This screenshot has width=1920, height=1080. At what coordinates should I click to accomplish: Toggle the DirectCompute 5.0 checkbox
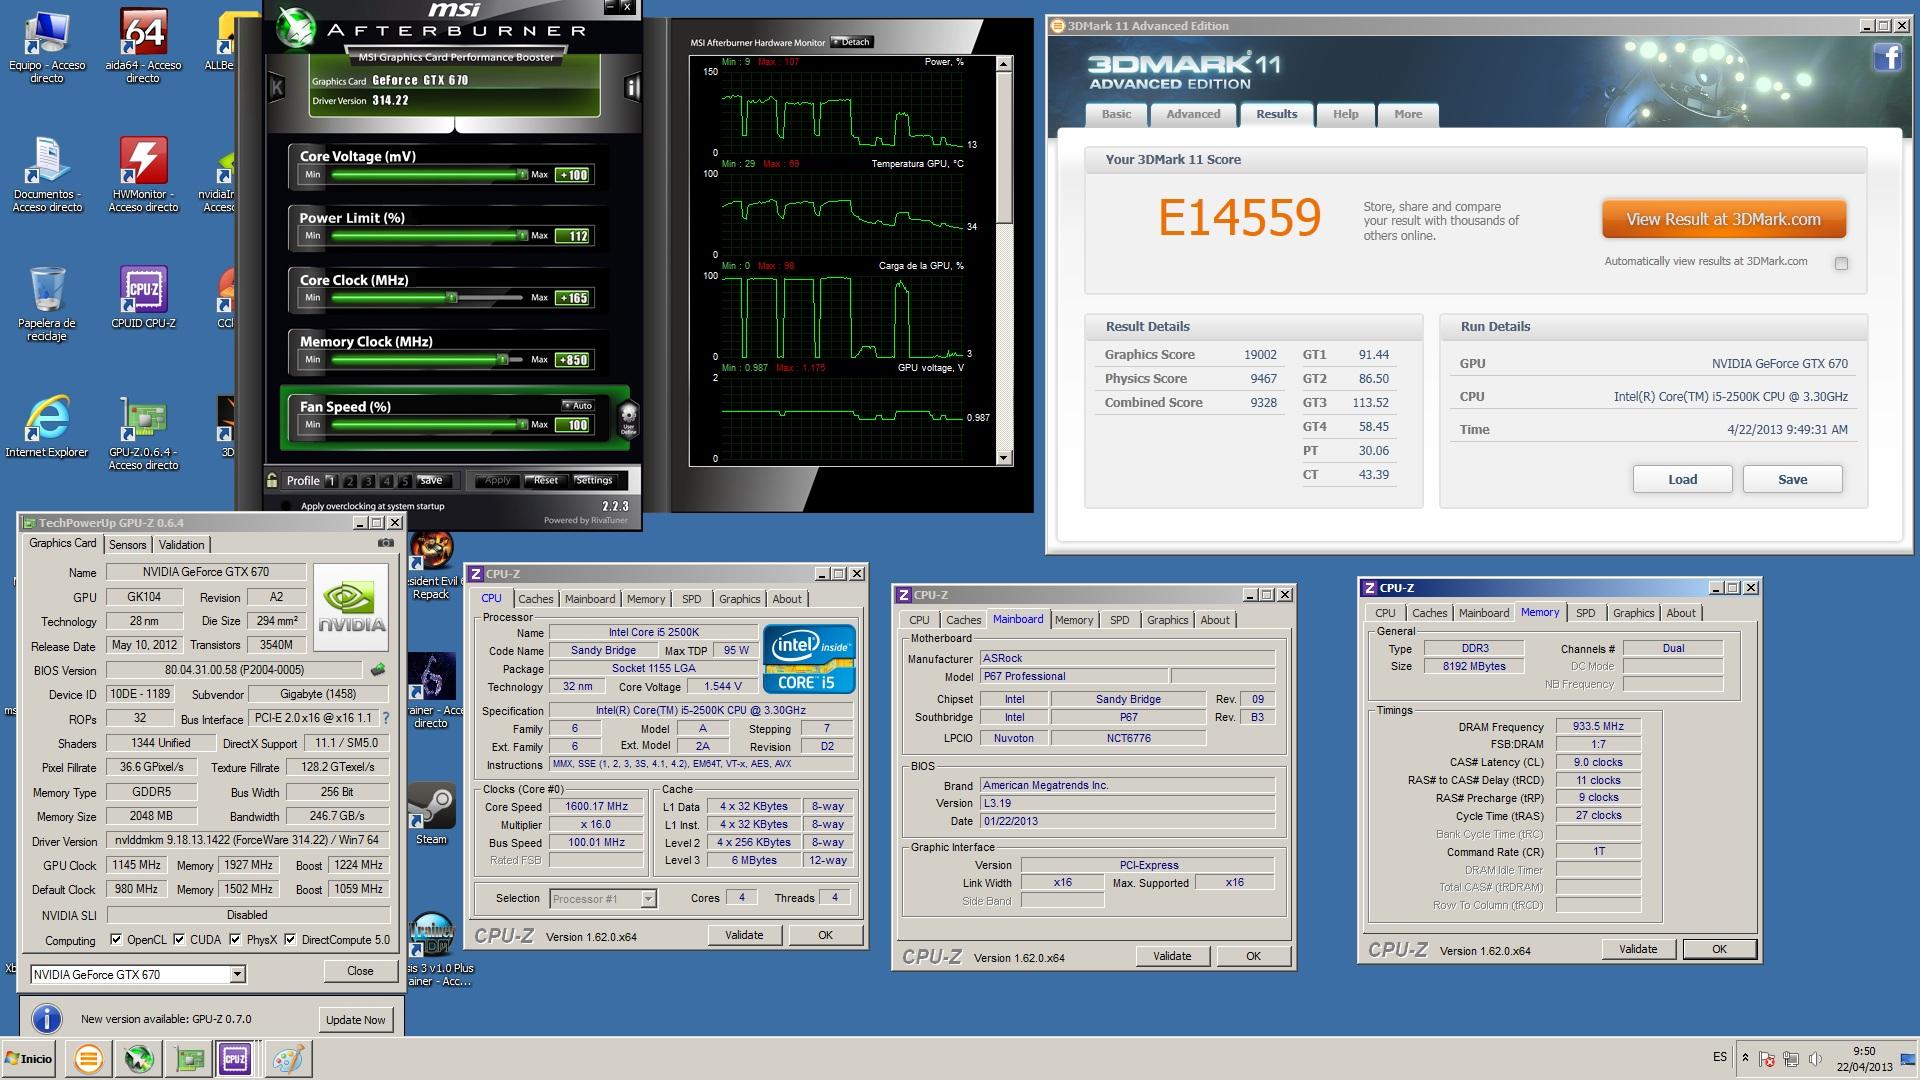pyautogui.click(x=290, y=939)
